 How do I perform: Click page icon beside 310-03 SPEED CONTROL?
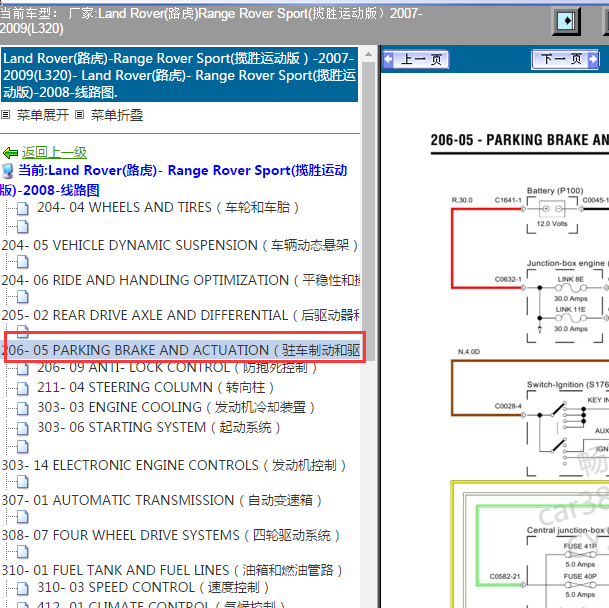23,589
